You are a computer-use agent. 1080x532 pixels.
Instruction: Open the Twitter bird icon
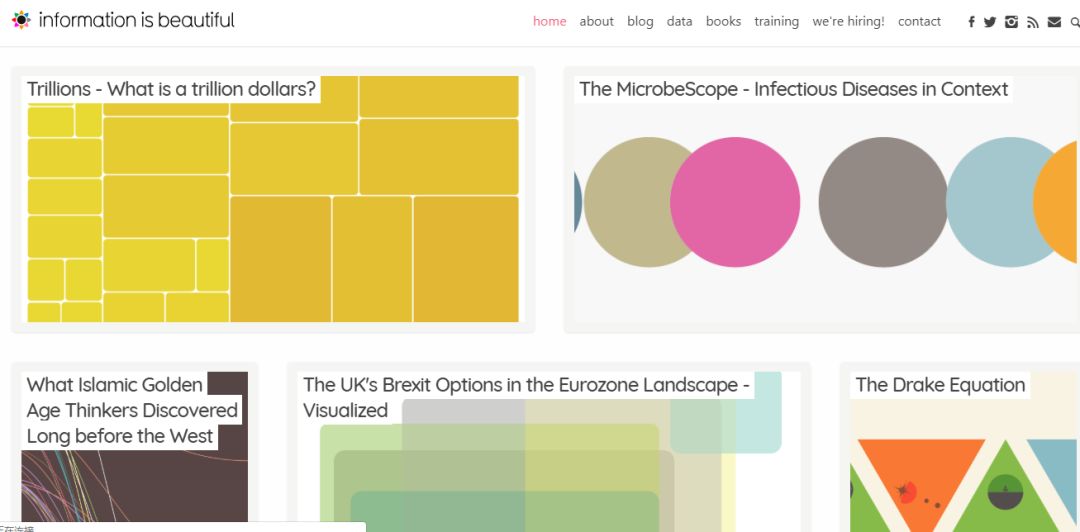(990, 22)
